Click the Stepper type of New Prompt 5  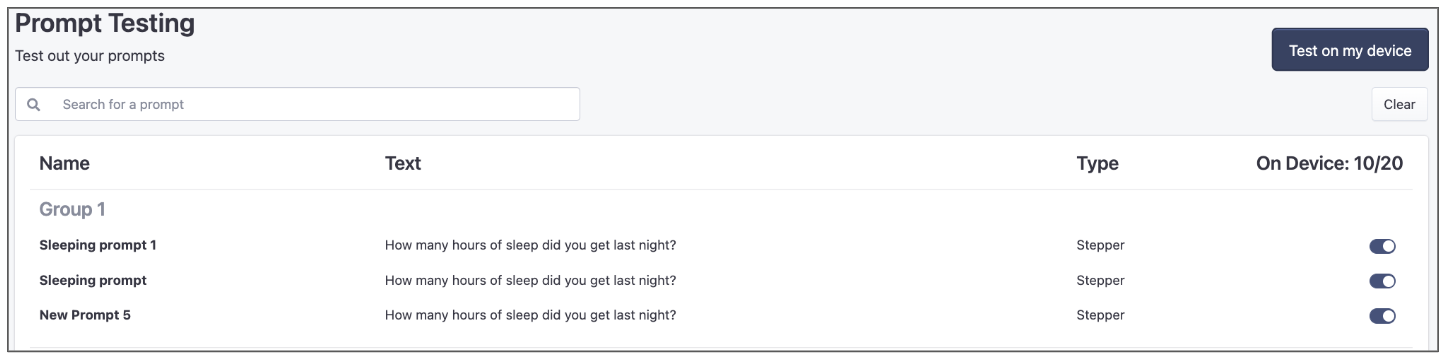point(1100,315)
